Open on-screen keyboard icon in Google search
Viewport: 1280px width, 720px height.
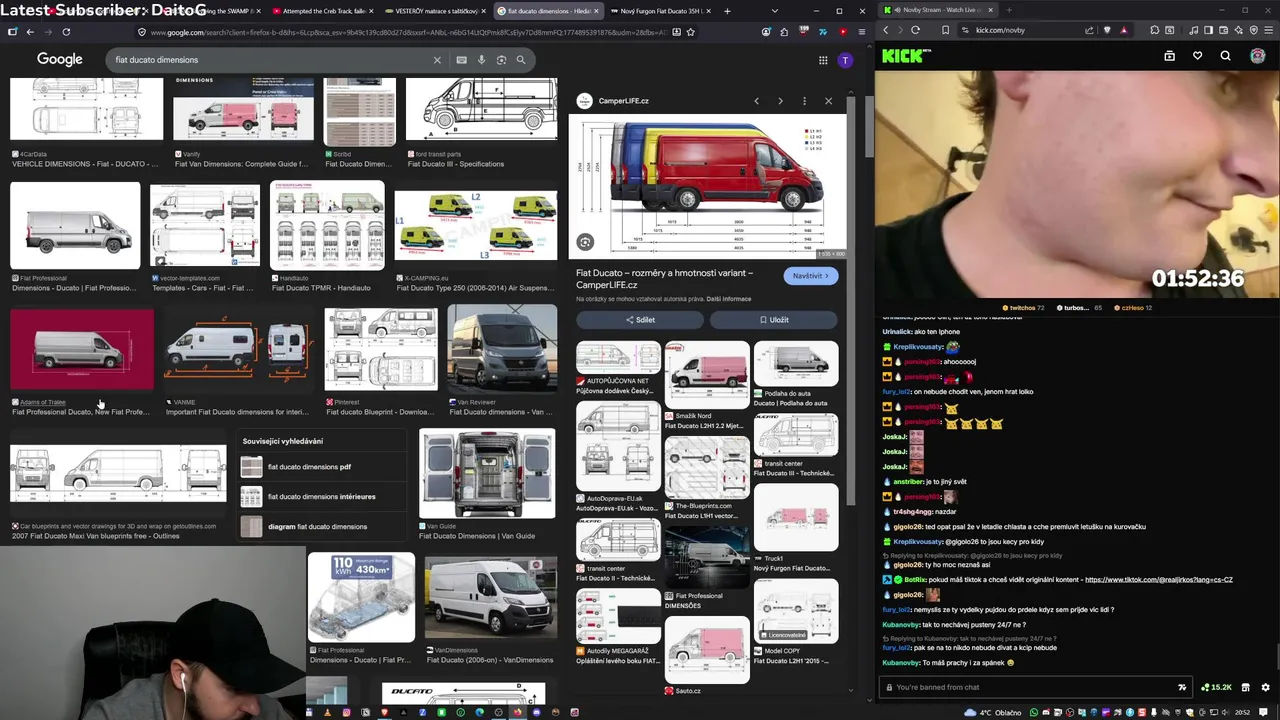click(x=461, y=60)
